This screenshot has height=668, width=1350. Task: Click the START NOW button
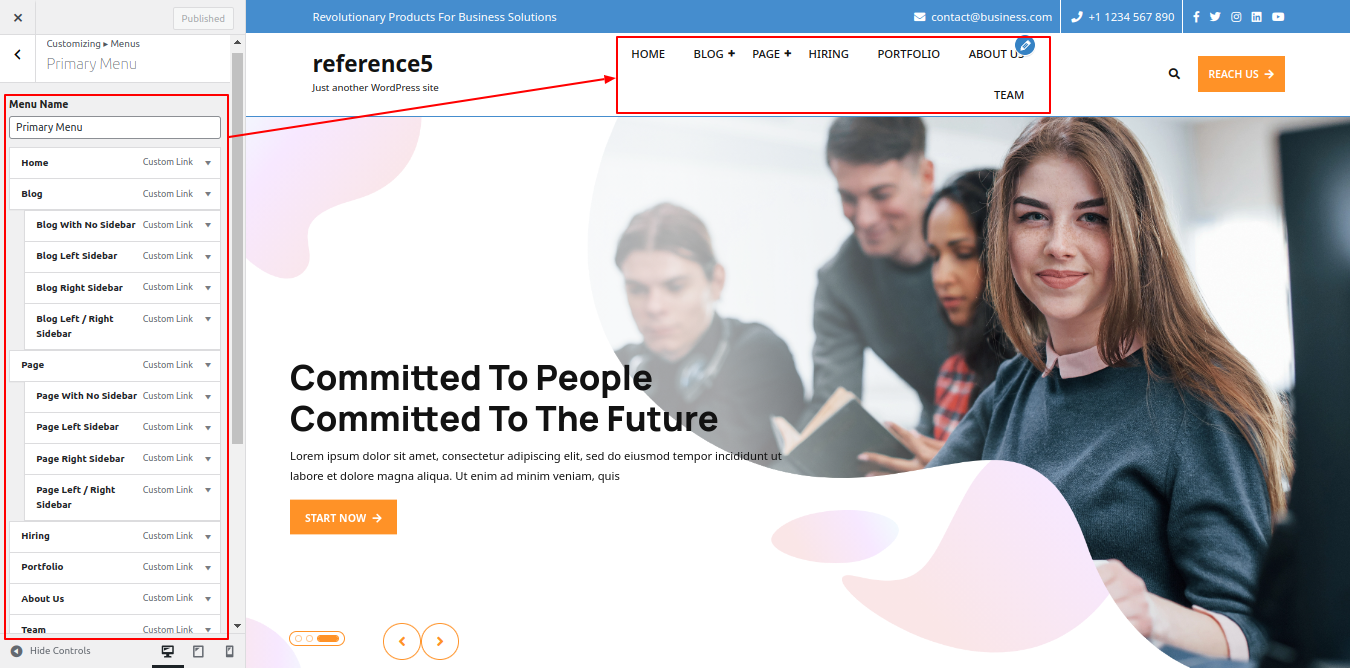pyautogui.click(x=343, y=517)
